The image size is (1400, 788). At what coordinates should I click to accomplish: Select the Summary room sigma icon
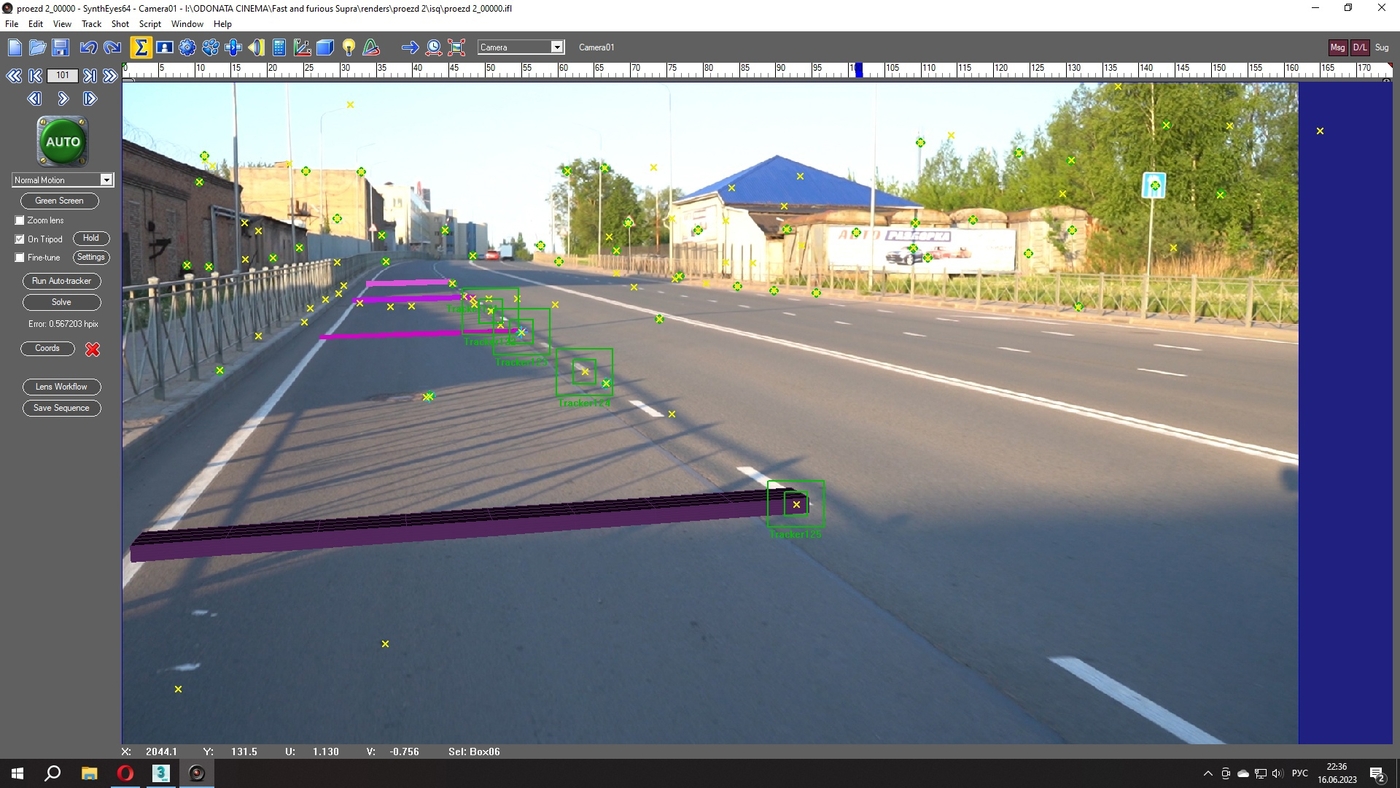coord(141,47)
